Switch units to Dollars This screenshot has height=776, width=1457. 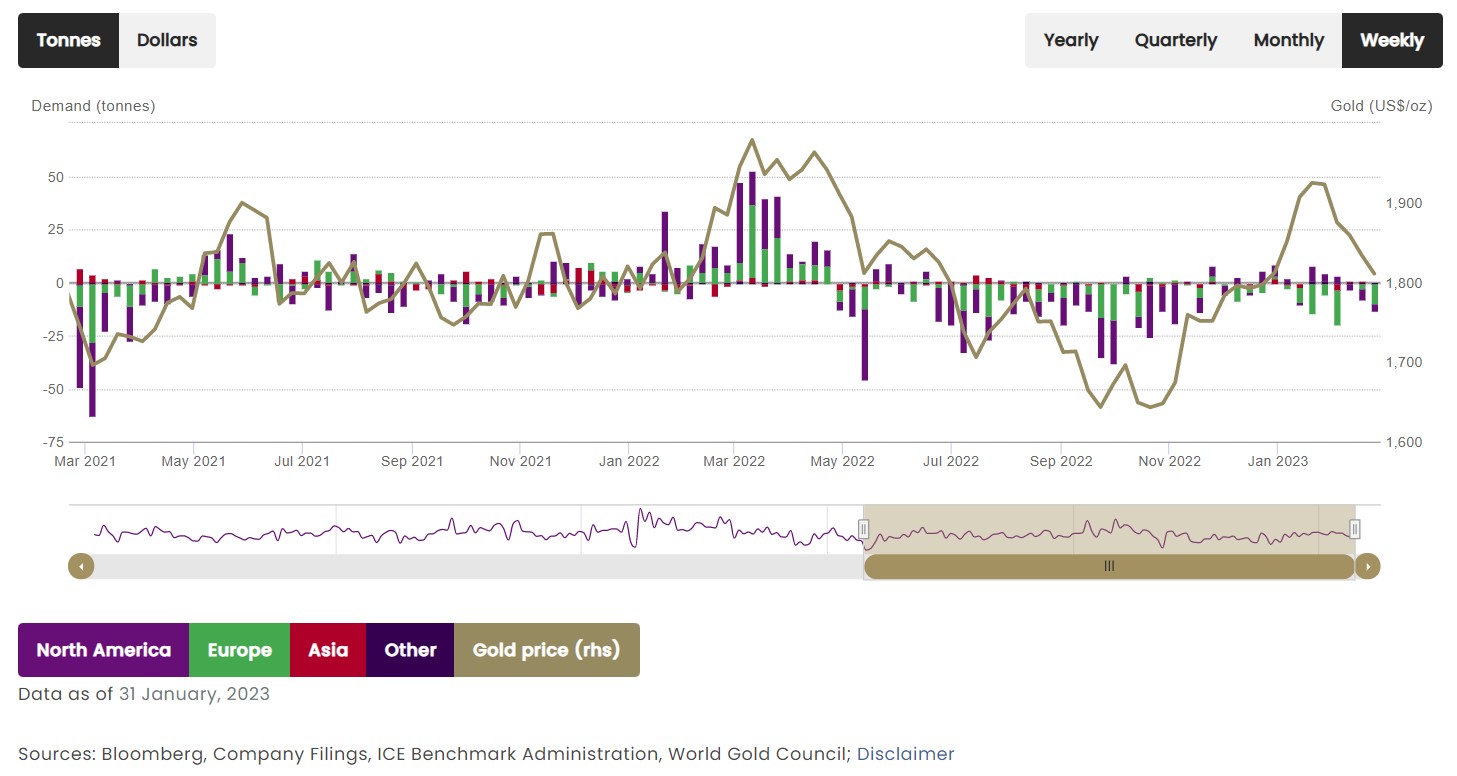click(x=167, y=40)
